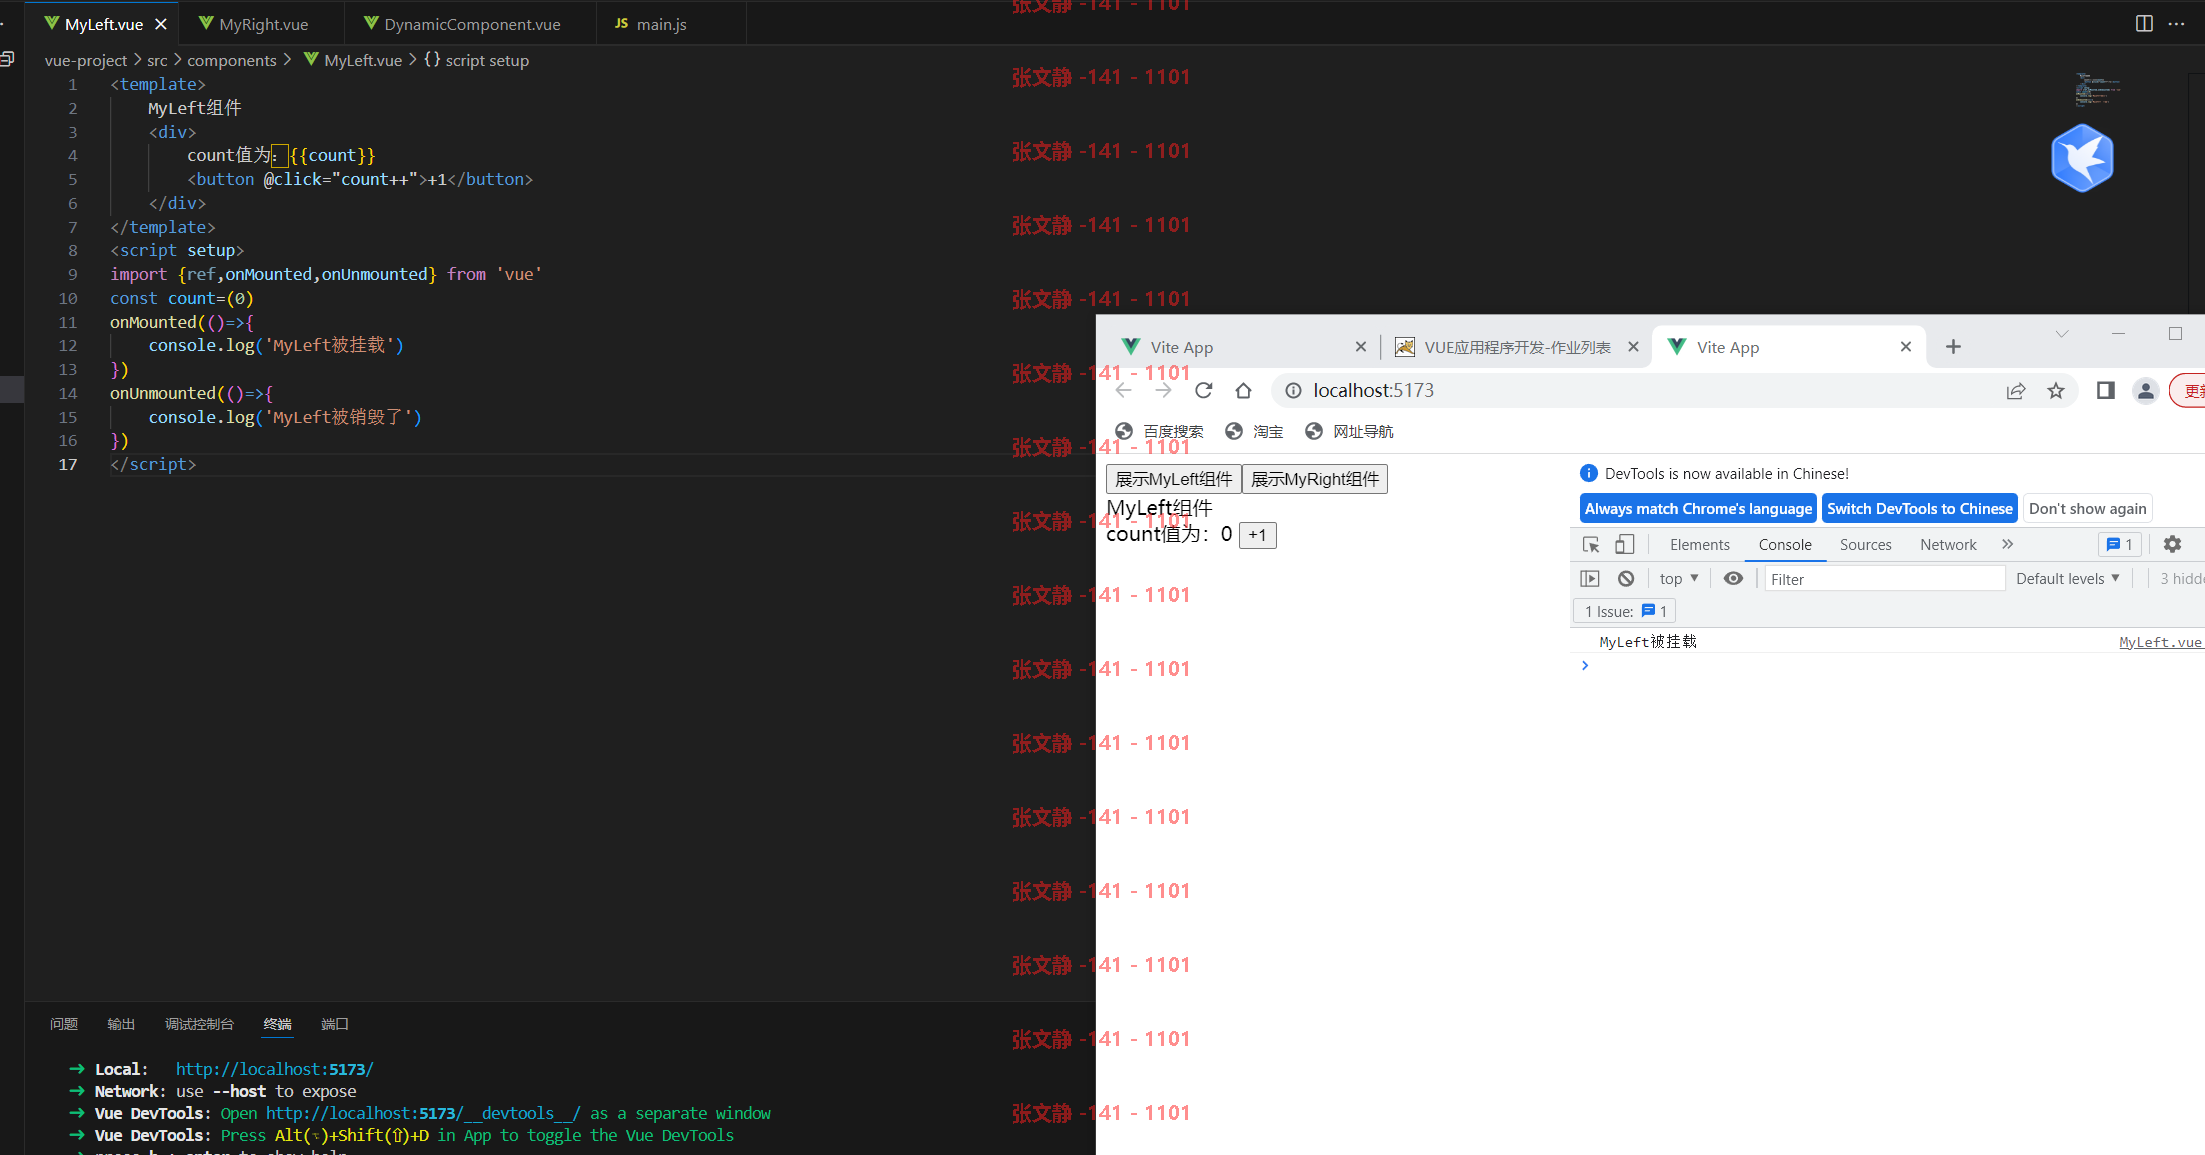Click the browser back arrow
The width and height of the screenshot is (2205, 1155).
[x=1124, y=390]
